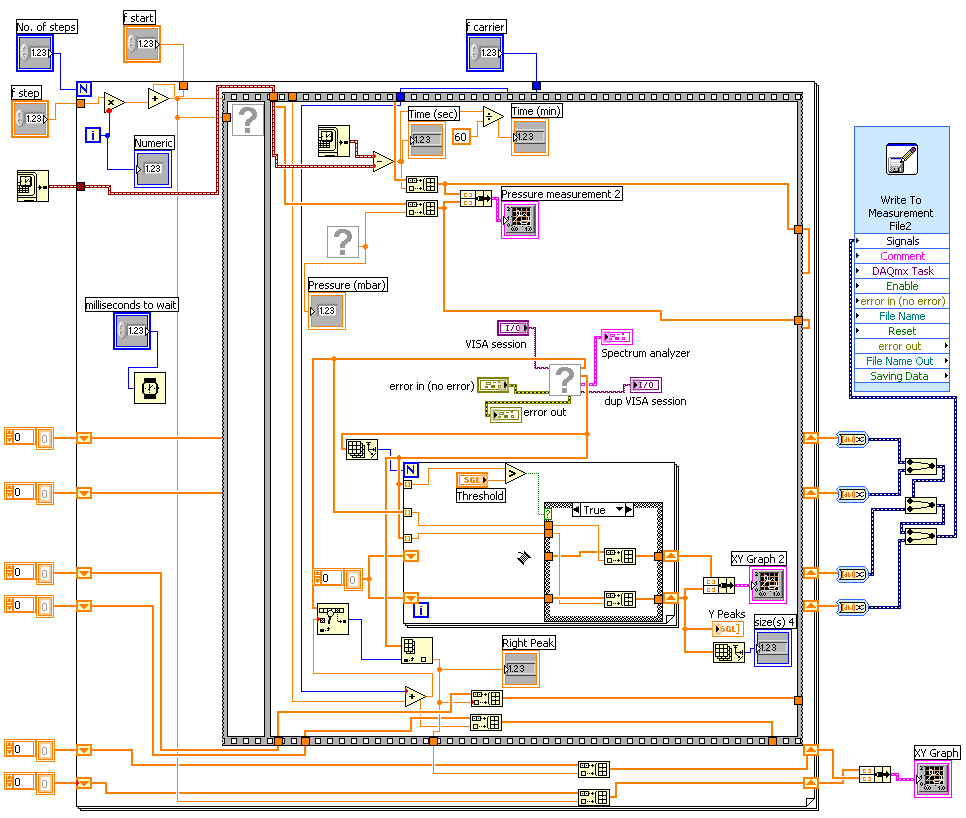Select the Threshold SGL constant
Image resolution: width=966 pixels, height=818 pixels.
coord(472,480)
